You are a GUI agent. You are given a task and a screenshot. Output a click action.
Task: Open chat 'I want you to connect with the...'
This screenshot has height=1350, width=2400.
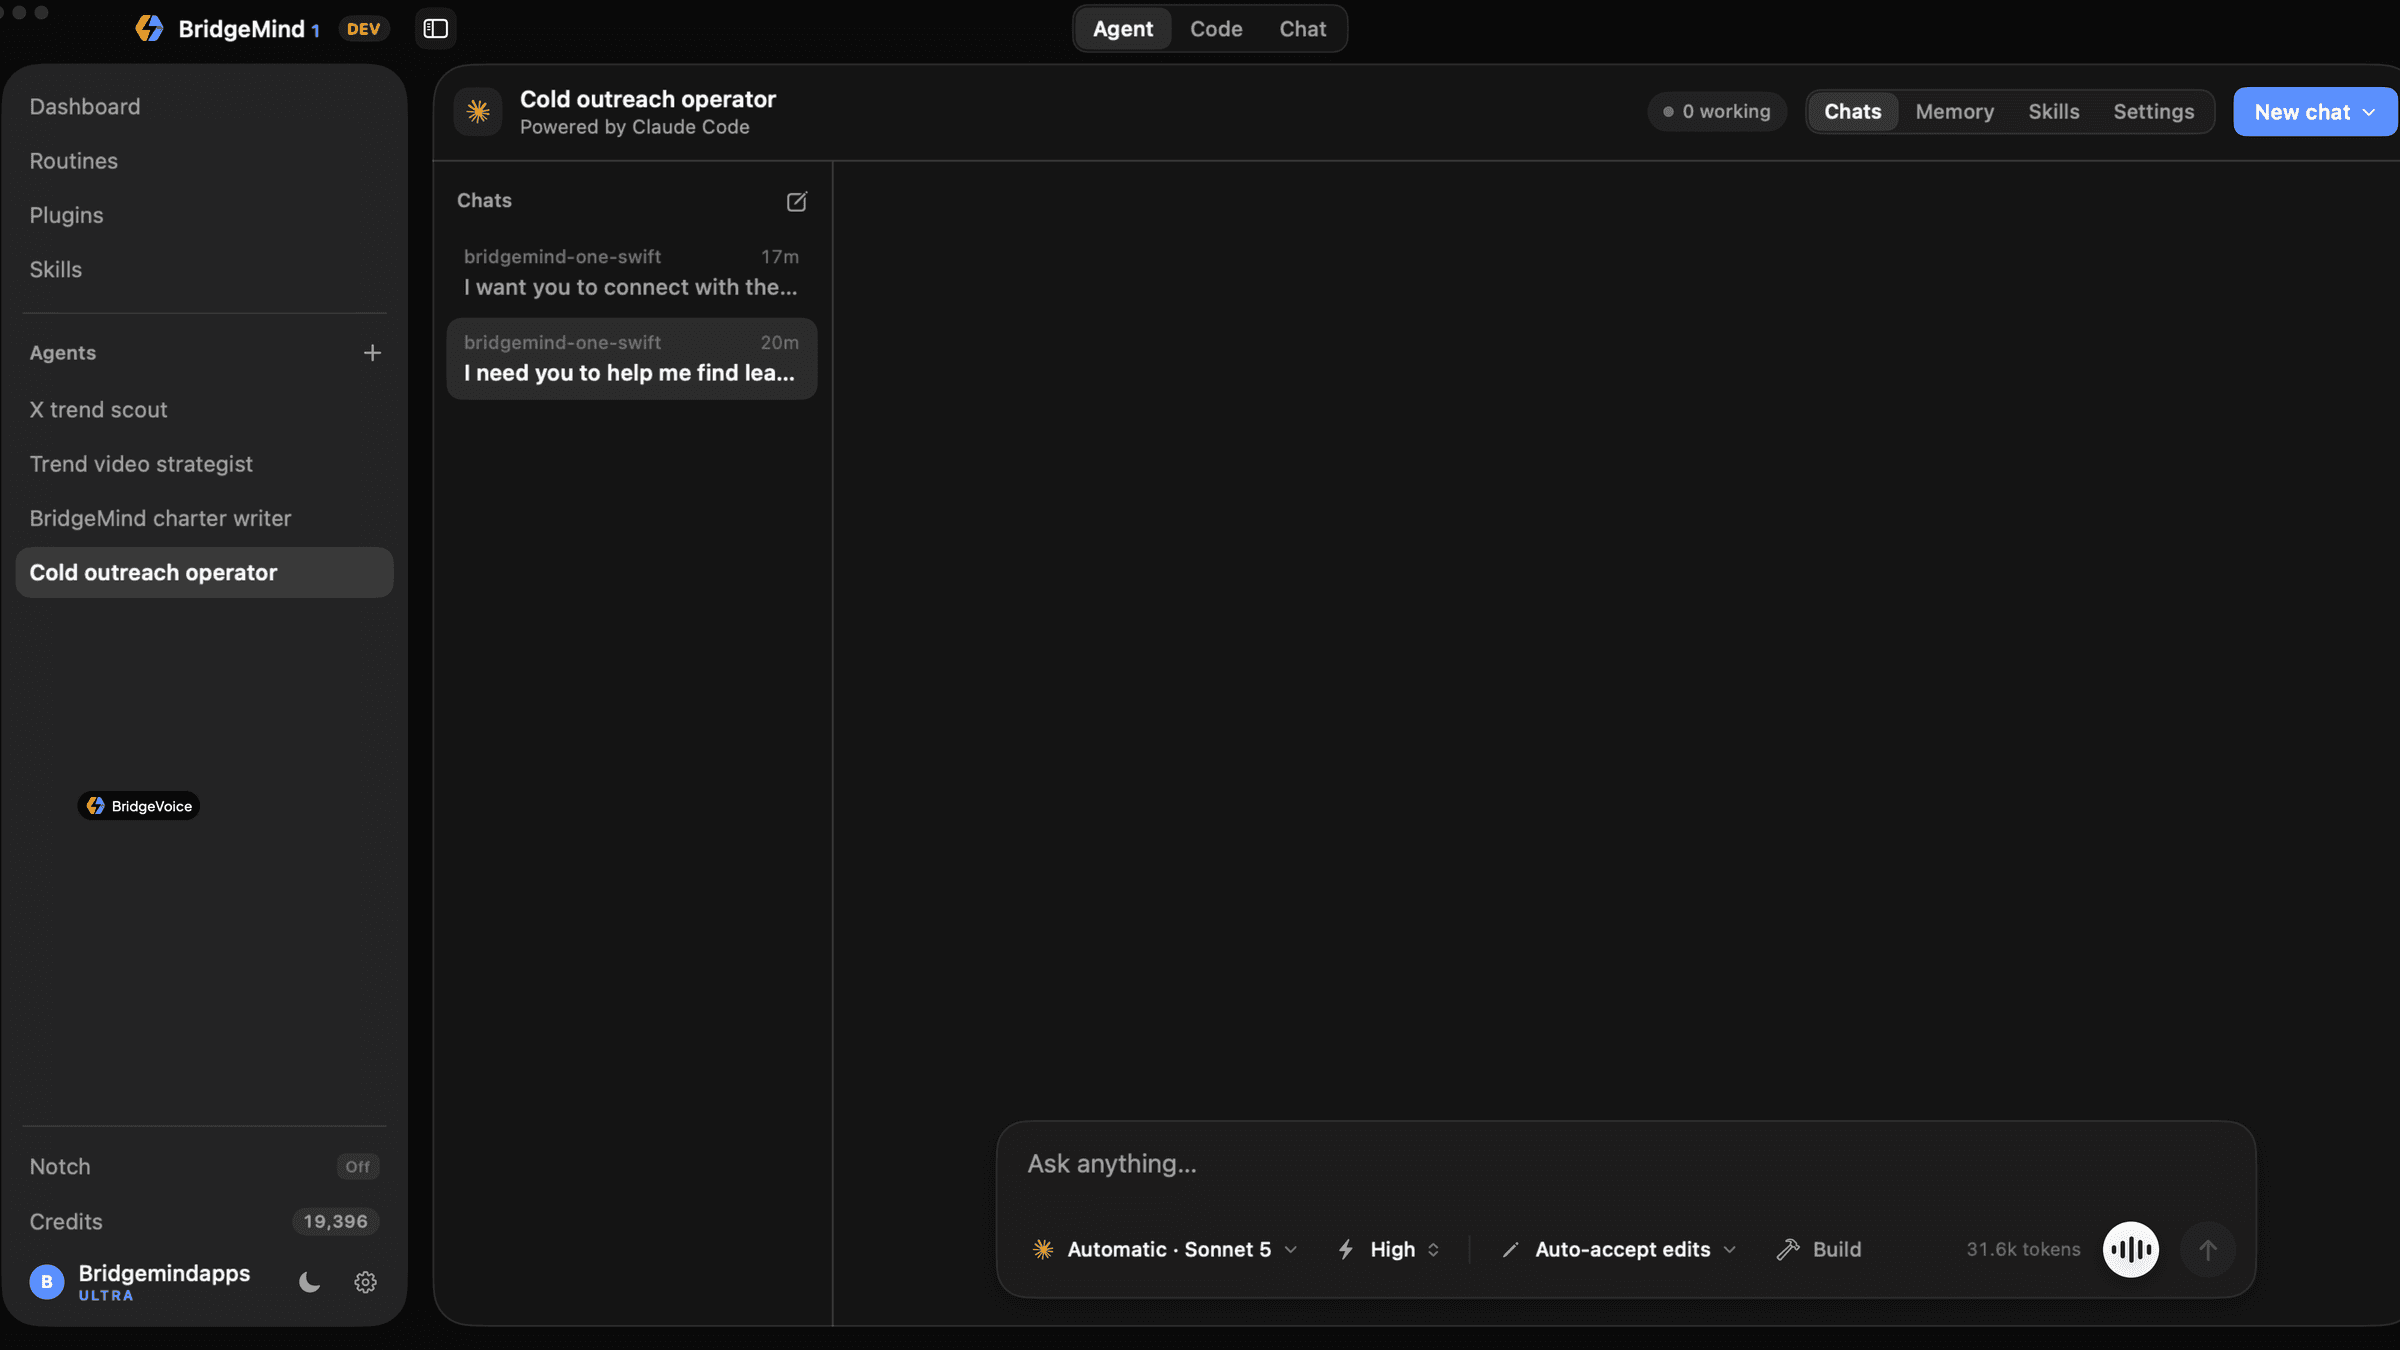point(631,273)
